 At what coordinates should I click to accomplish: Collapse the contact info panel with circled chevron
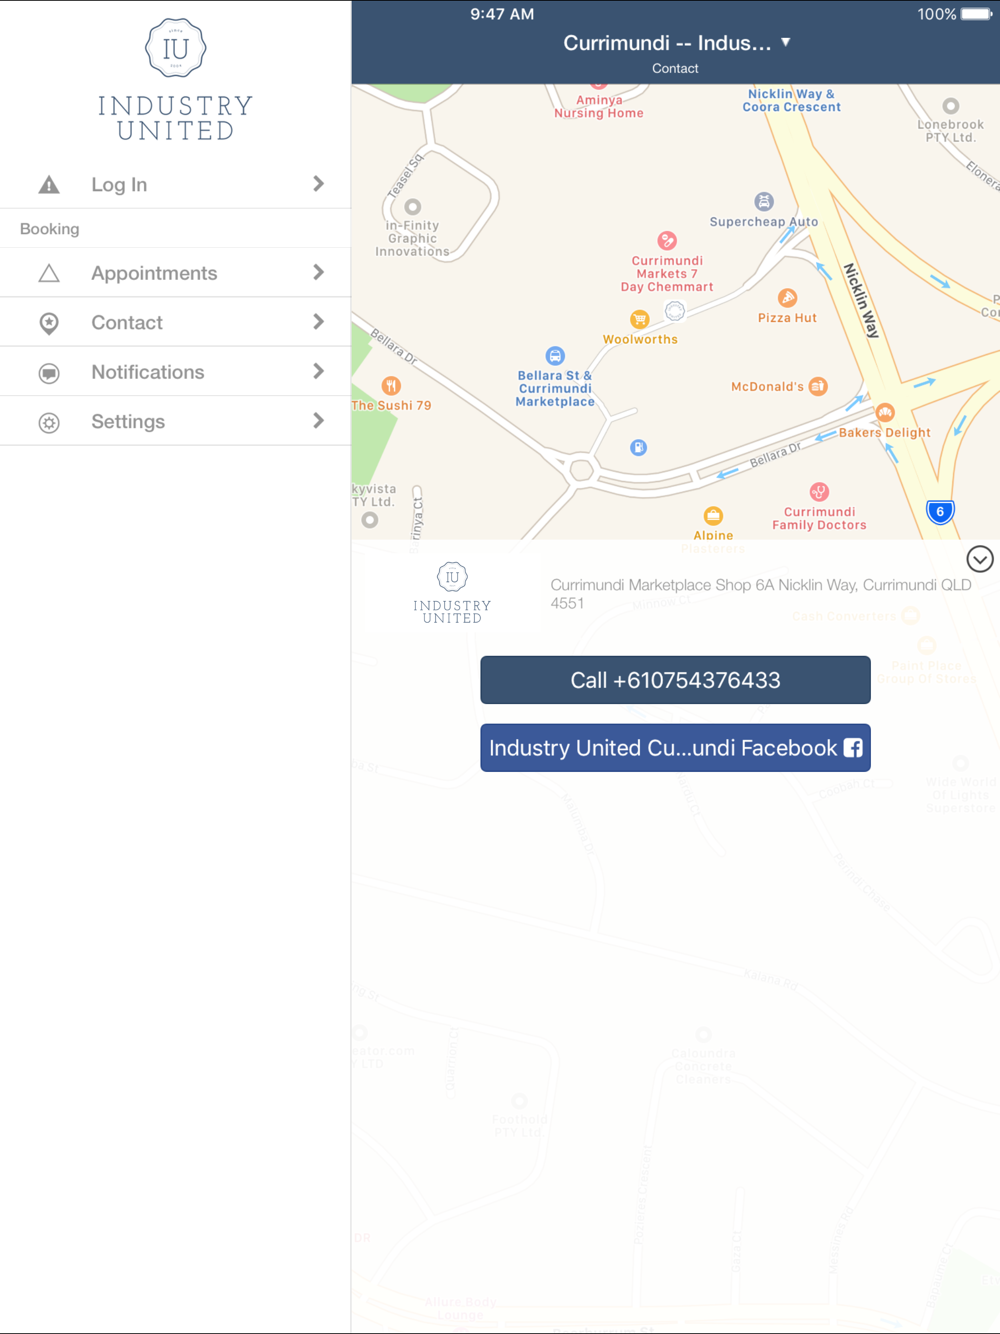980,559
